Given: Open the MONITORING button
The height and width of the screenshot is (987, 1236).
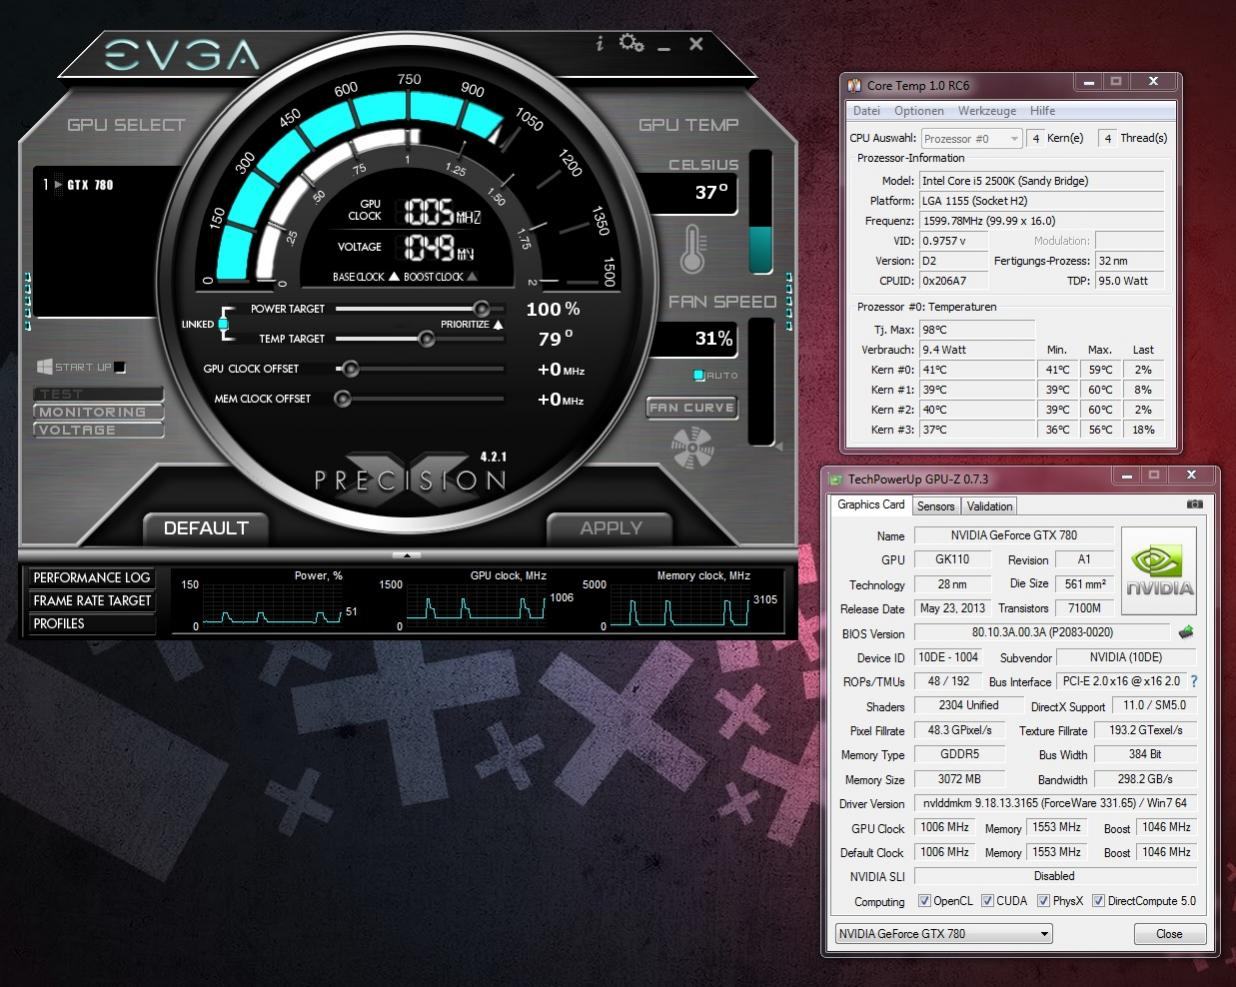Looking at the screenshot, I should pyautogui.click(x=99, y=412).
